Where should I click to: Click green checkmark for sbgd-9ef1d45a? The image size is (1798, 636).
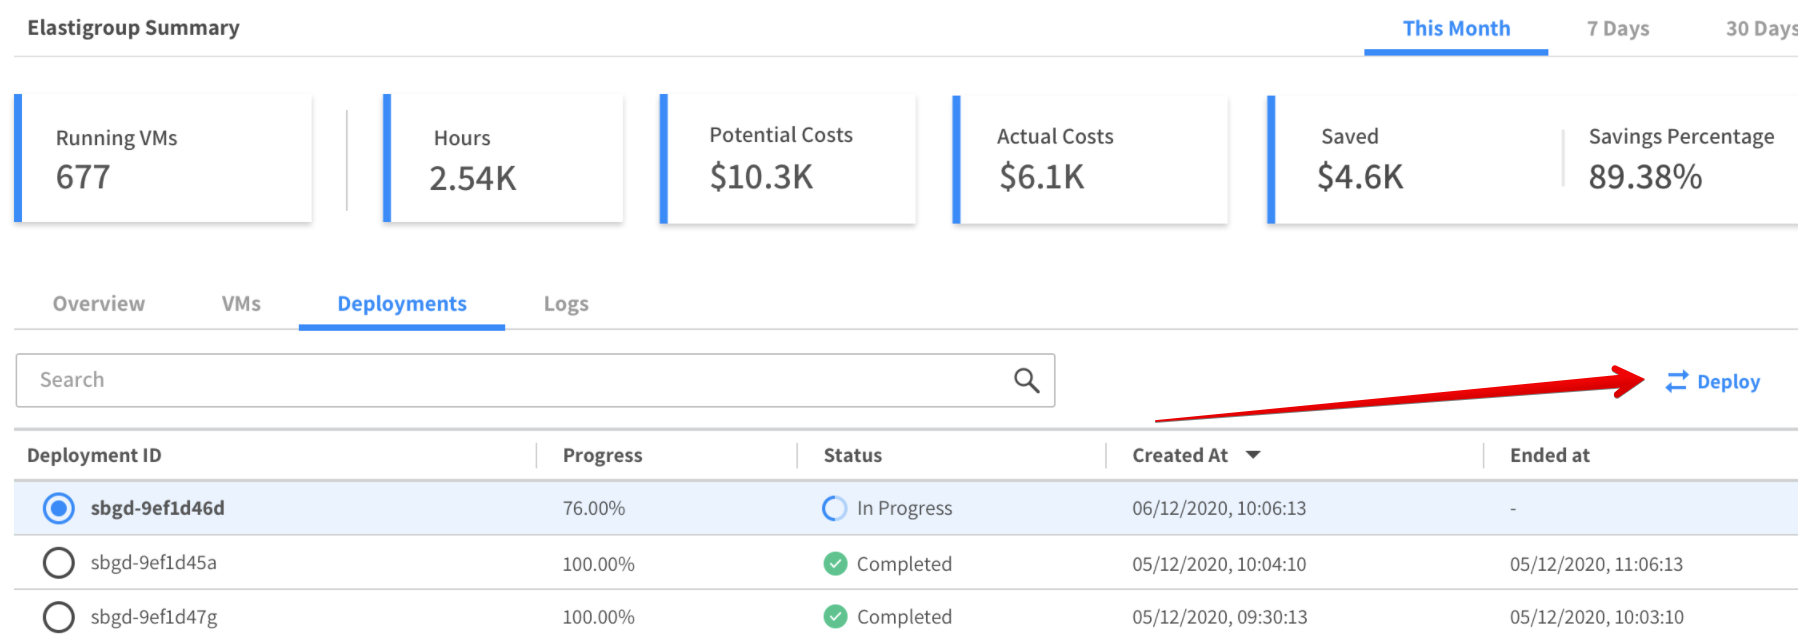click(835, 564)
